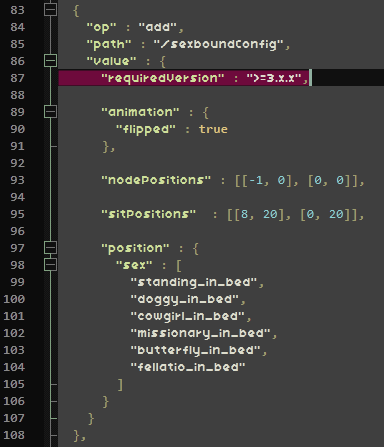Click the "position" key on line 97

pos(135,248)
